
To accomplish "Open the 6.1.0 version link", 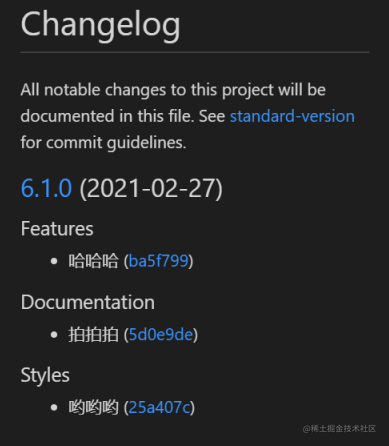I will point(46,188).
